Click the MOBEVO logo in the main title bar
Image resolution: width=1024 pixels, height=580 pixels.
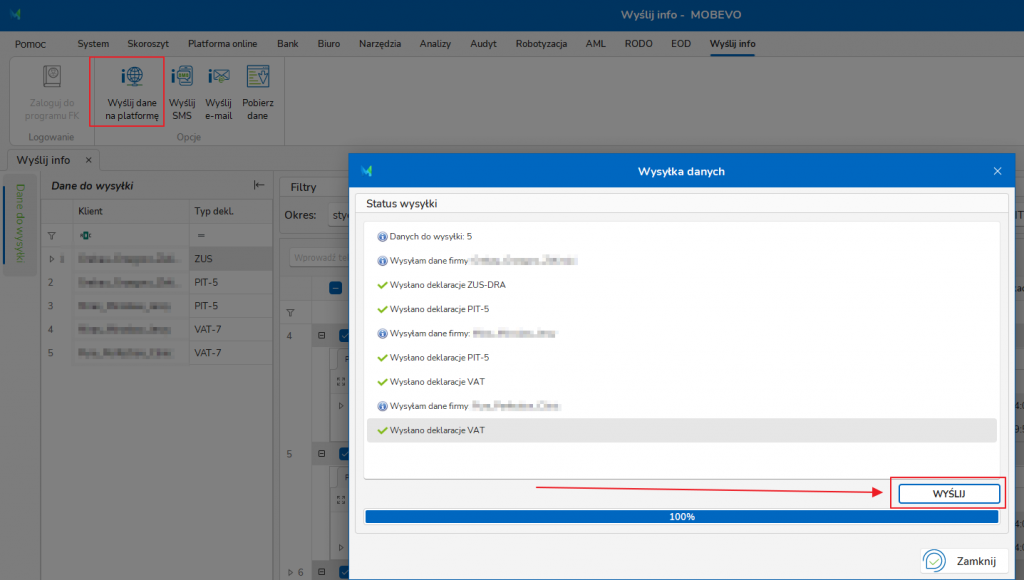(x=16, y=14)
